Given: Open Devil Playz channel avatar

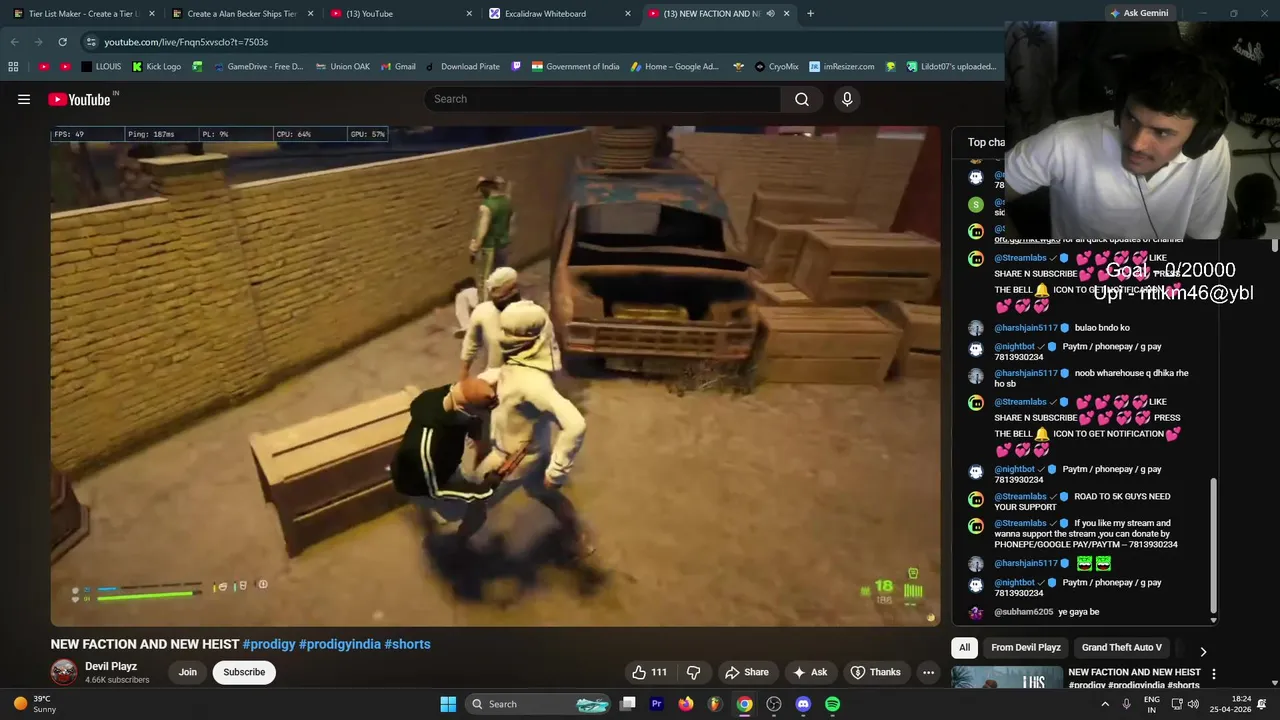Looking at the screenshot, I should pos(64,672).
